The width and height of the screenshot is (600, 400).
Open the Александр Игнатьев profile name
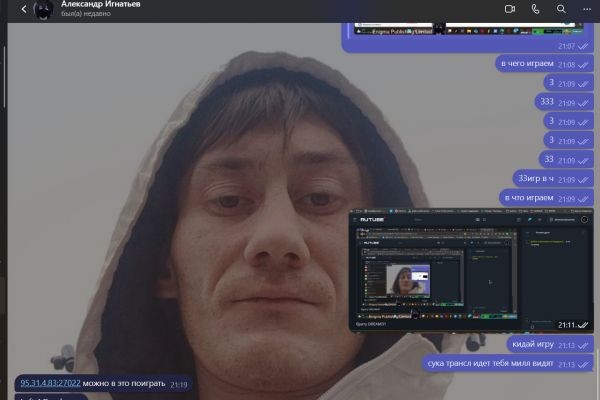pos(101,5)
